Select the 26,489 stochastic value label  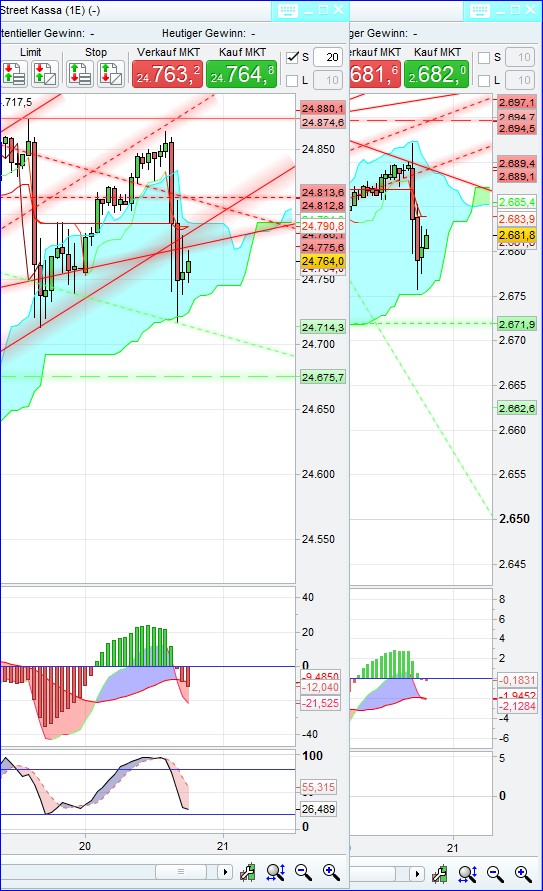(x=318, y=809)
